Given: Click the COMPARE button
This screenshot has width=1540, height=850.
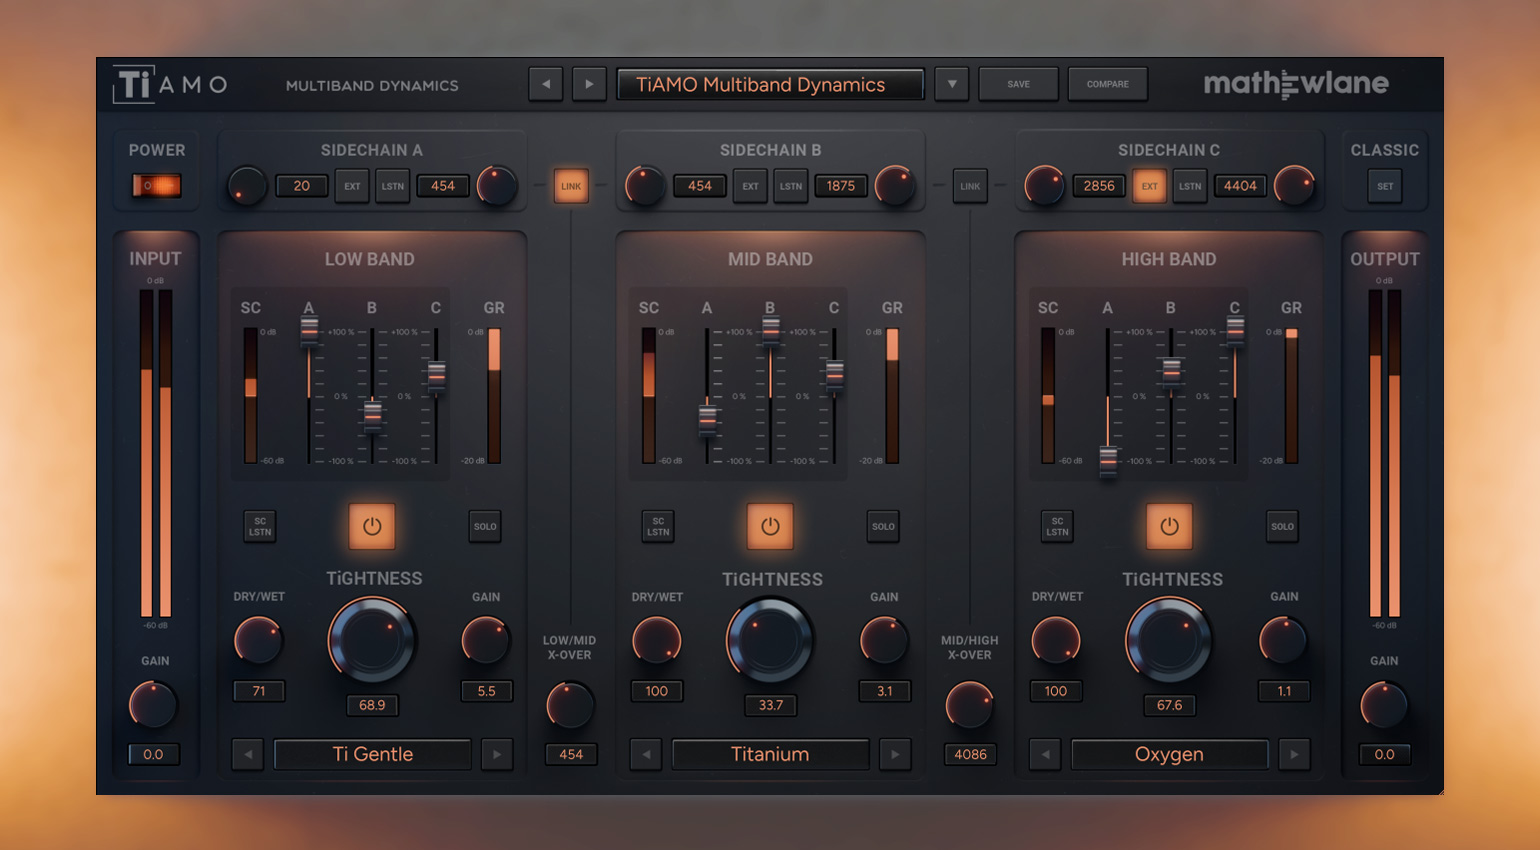Looking at the screenshot, I should pyautogui.click(x=1106, y=84).
